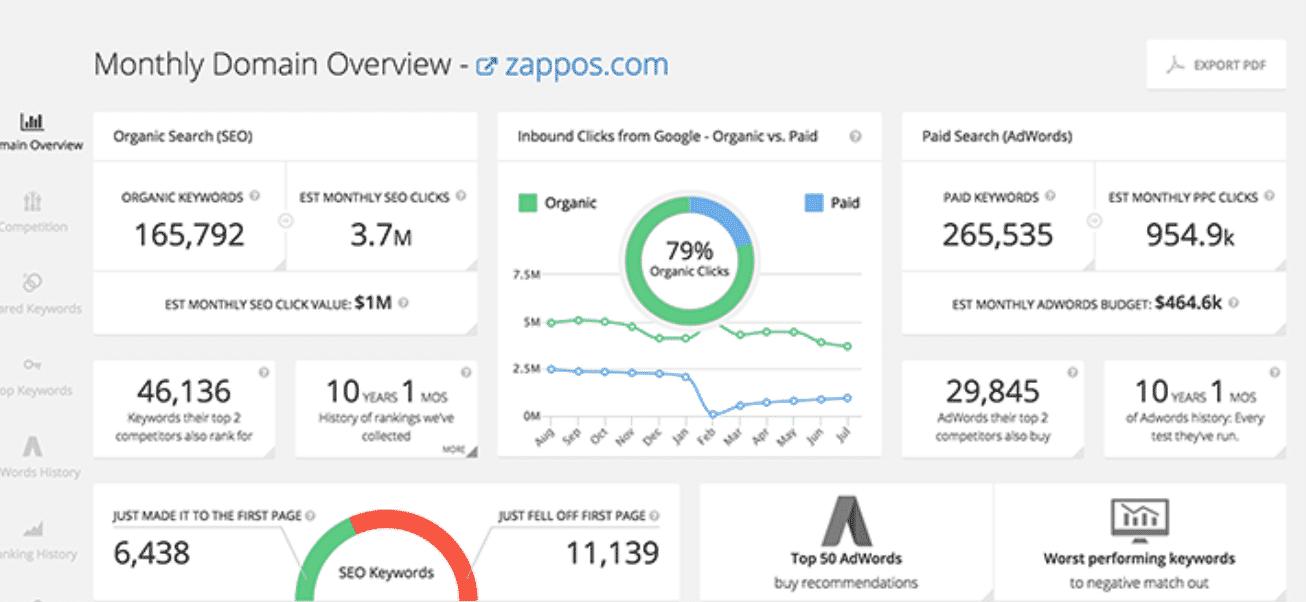Click the 265,535 paid keywords value

[997, 235]
